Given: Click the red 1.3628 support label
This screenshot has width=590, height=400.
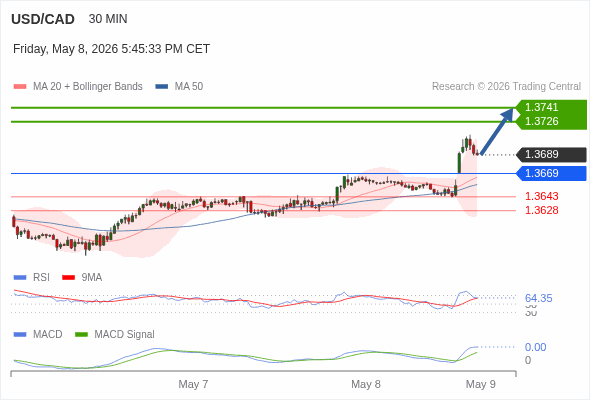Looking at the screenshot, I should coord(541,210).
